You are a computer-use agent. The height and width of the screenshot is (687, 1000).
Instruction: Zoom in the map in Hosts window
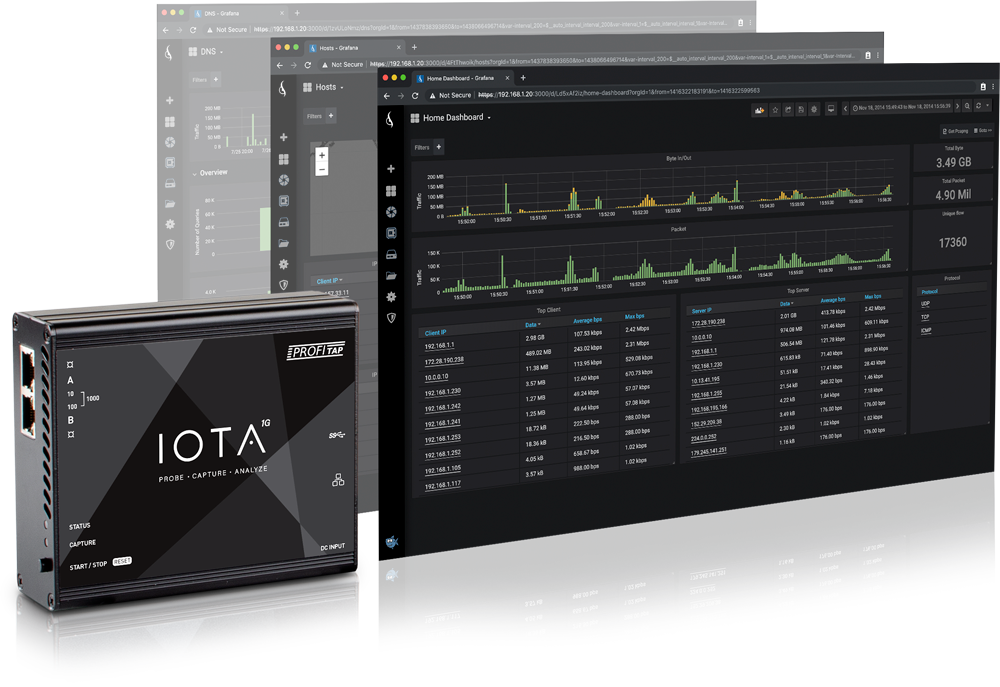[322, 155]
